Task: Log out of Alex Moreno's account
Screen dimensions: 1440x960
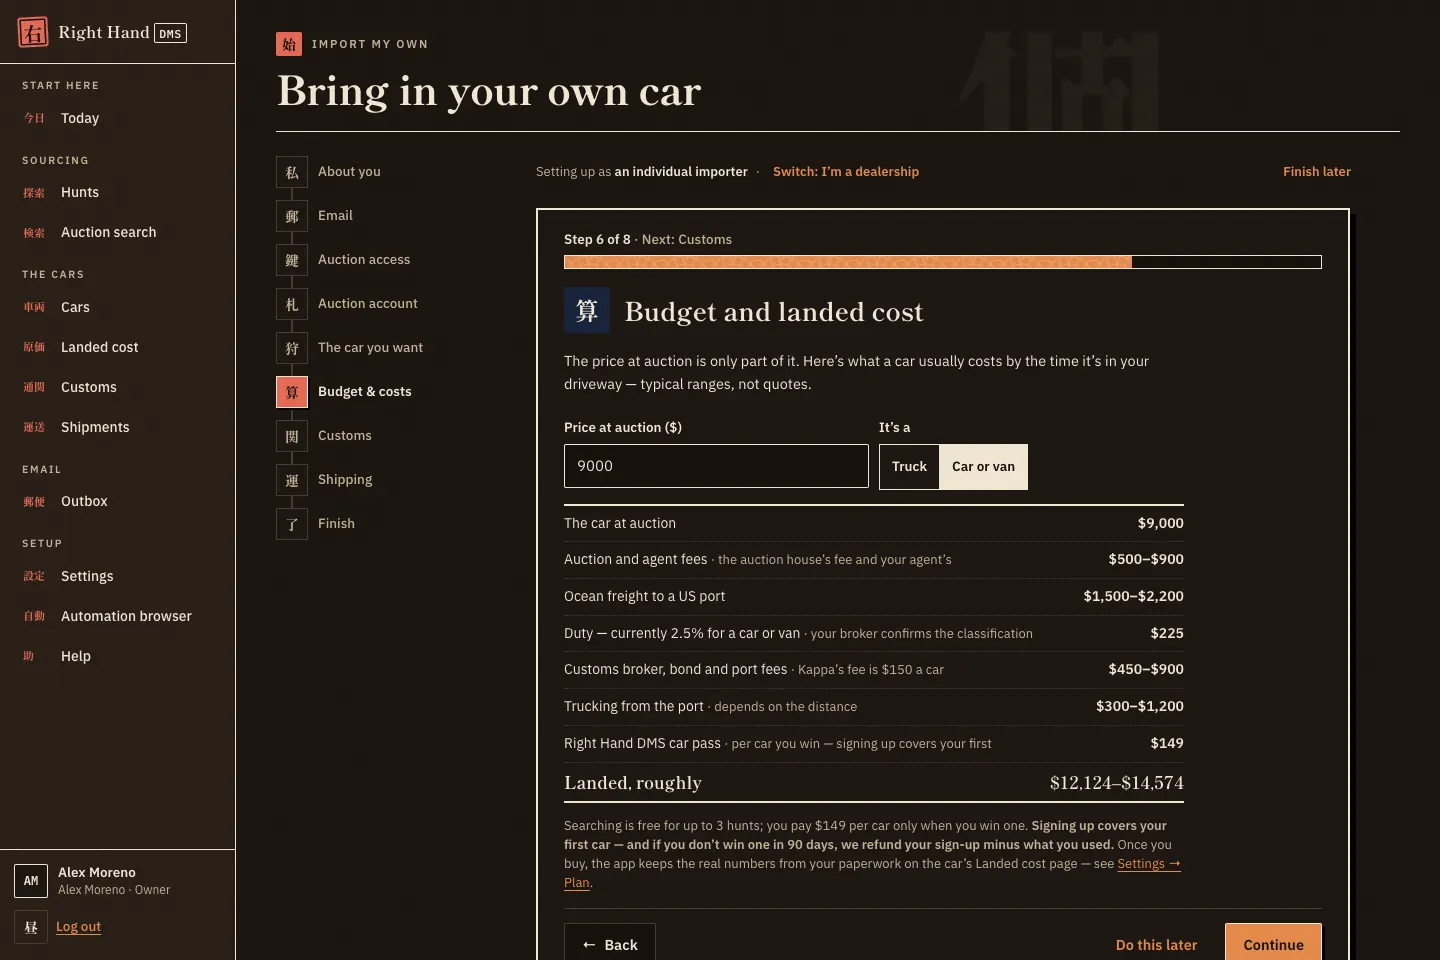Action: 78,927
